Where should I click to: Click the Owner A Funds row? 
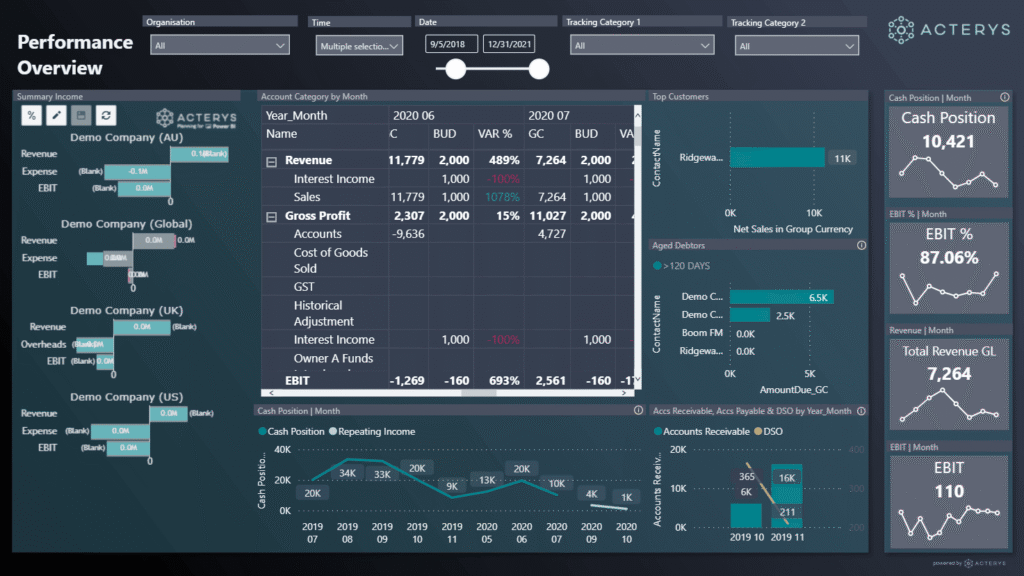point(447,359)
